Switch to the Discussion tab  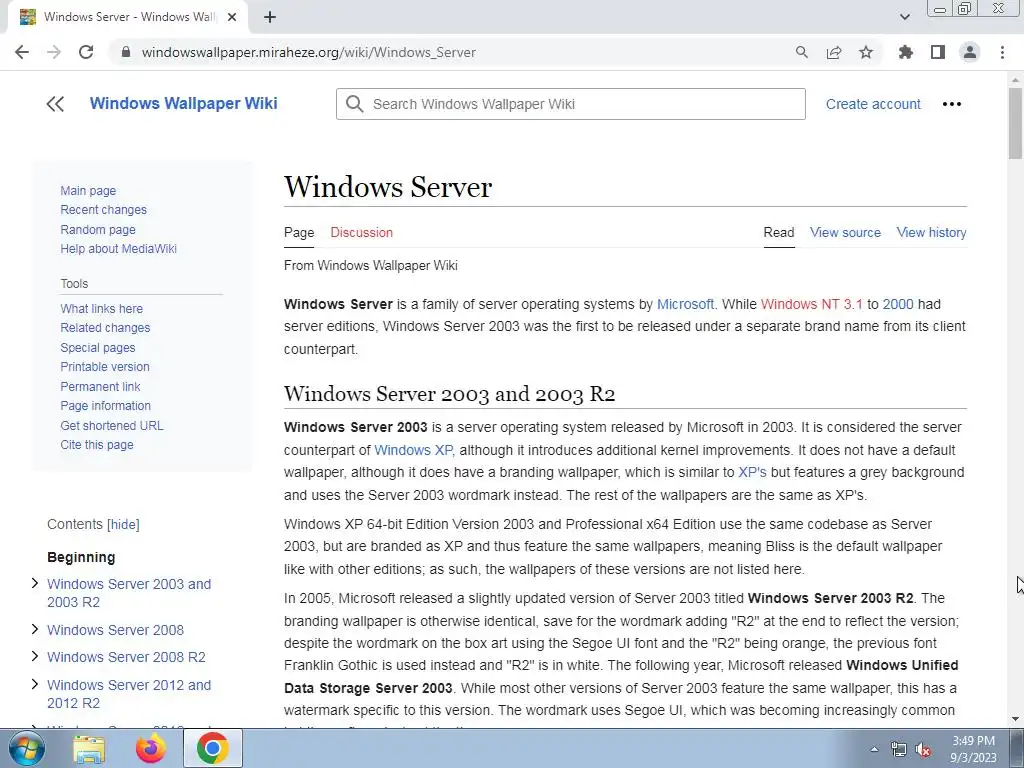[361, 232]
